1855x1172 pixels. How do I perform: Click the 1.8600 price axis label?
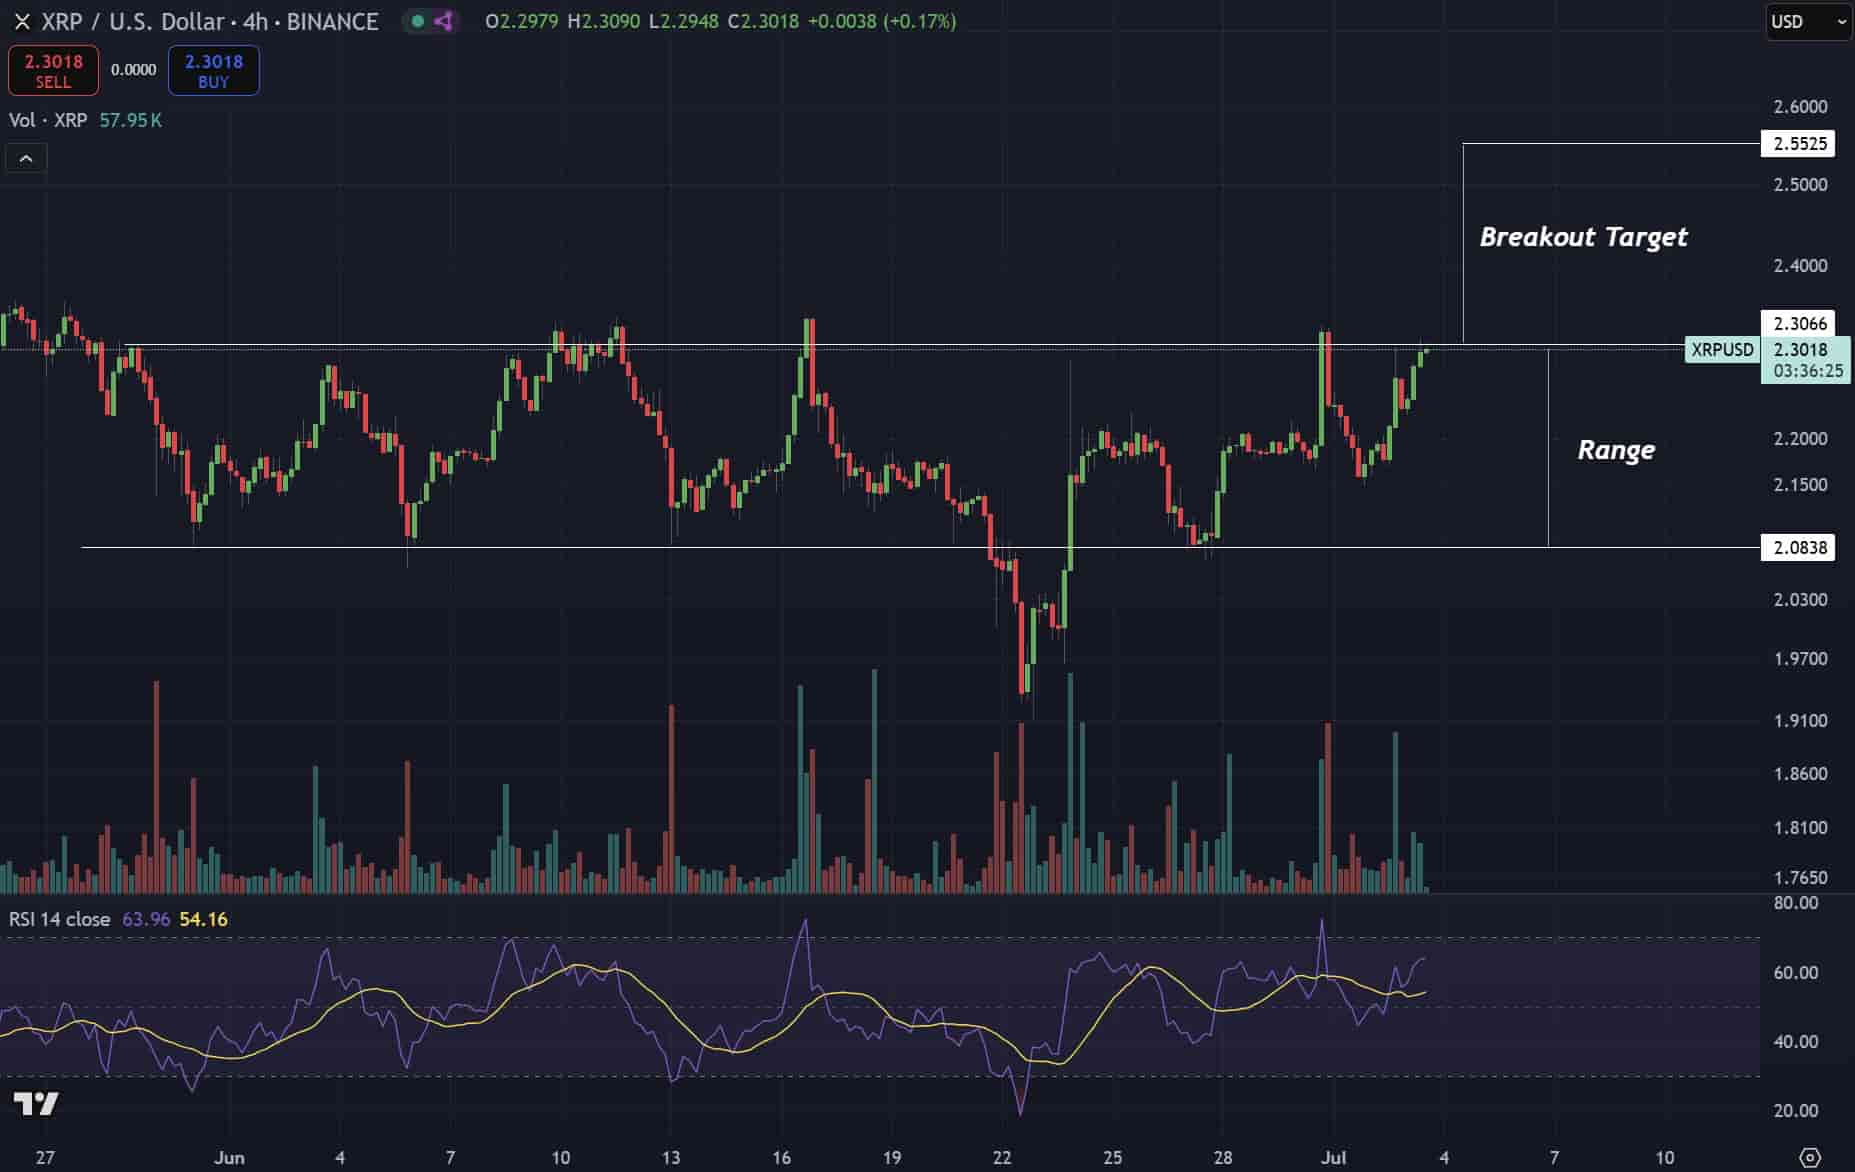click(x=1800, y=774)
